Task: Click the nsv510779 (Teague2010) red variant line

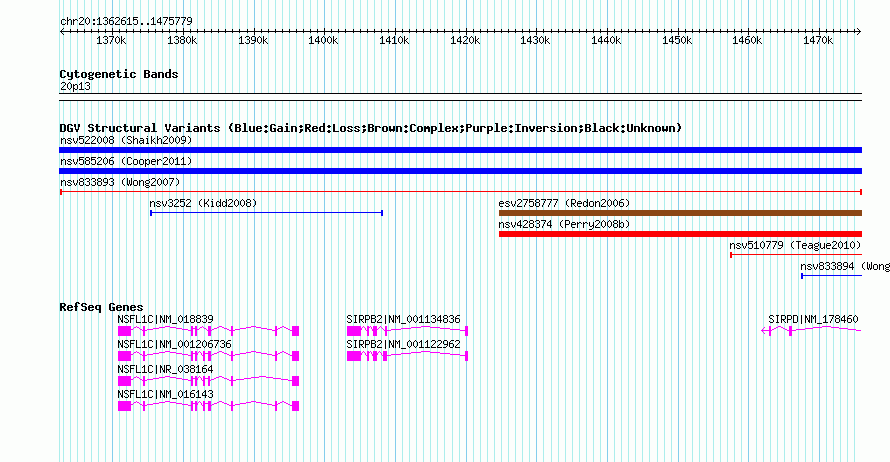Action: click(796, 255)
